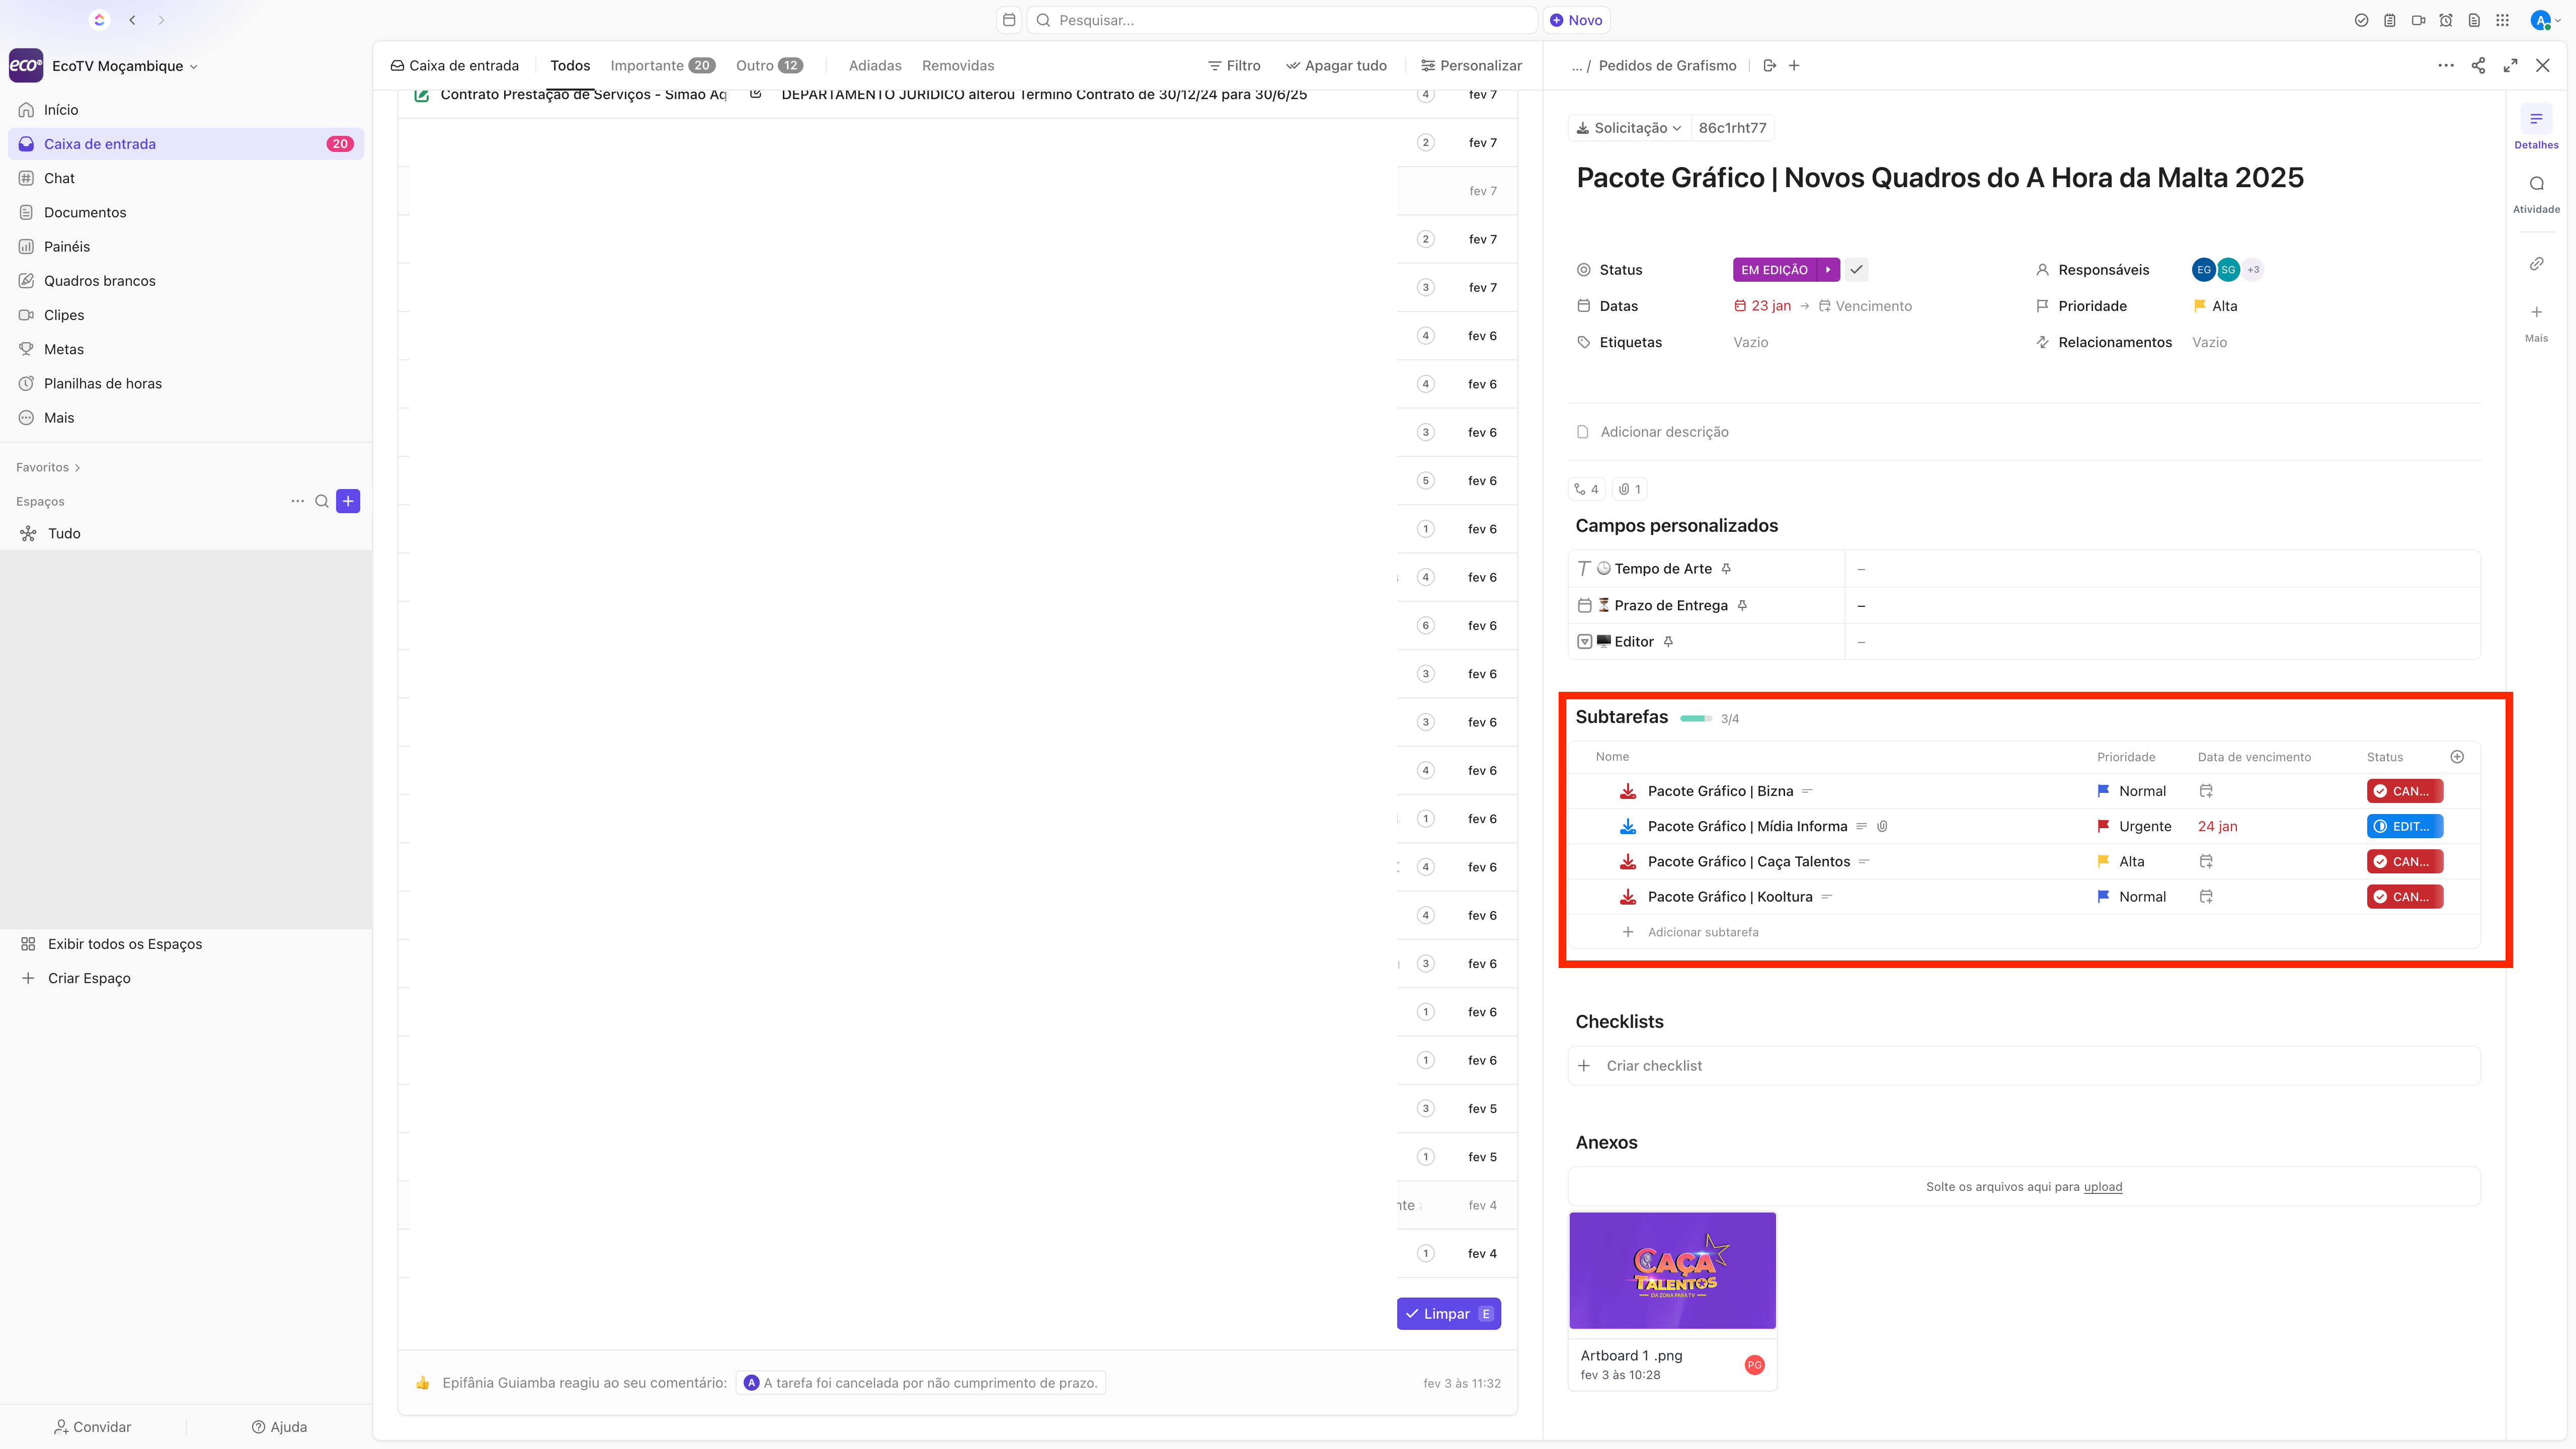Open the calendar icon beside the search
2576x1449 pixels.
[1009, 20]
